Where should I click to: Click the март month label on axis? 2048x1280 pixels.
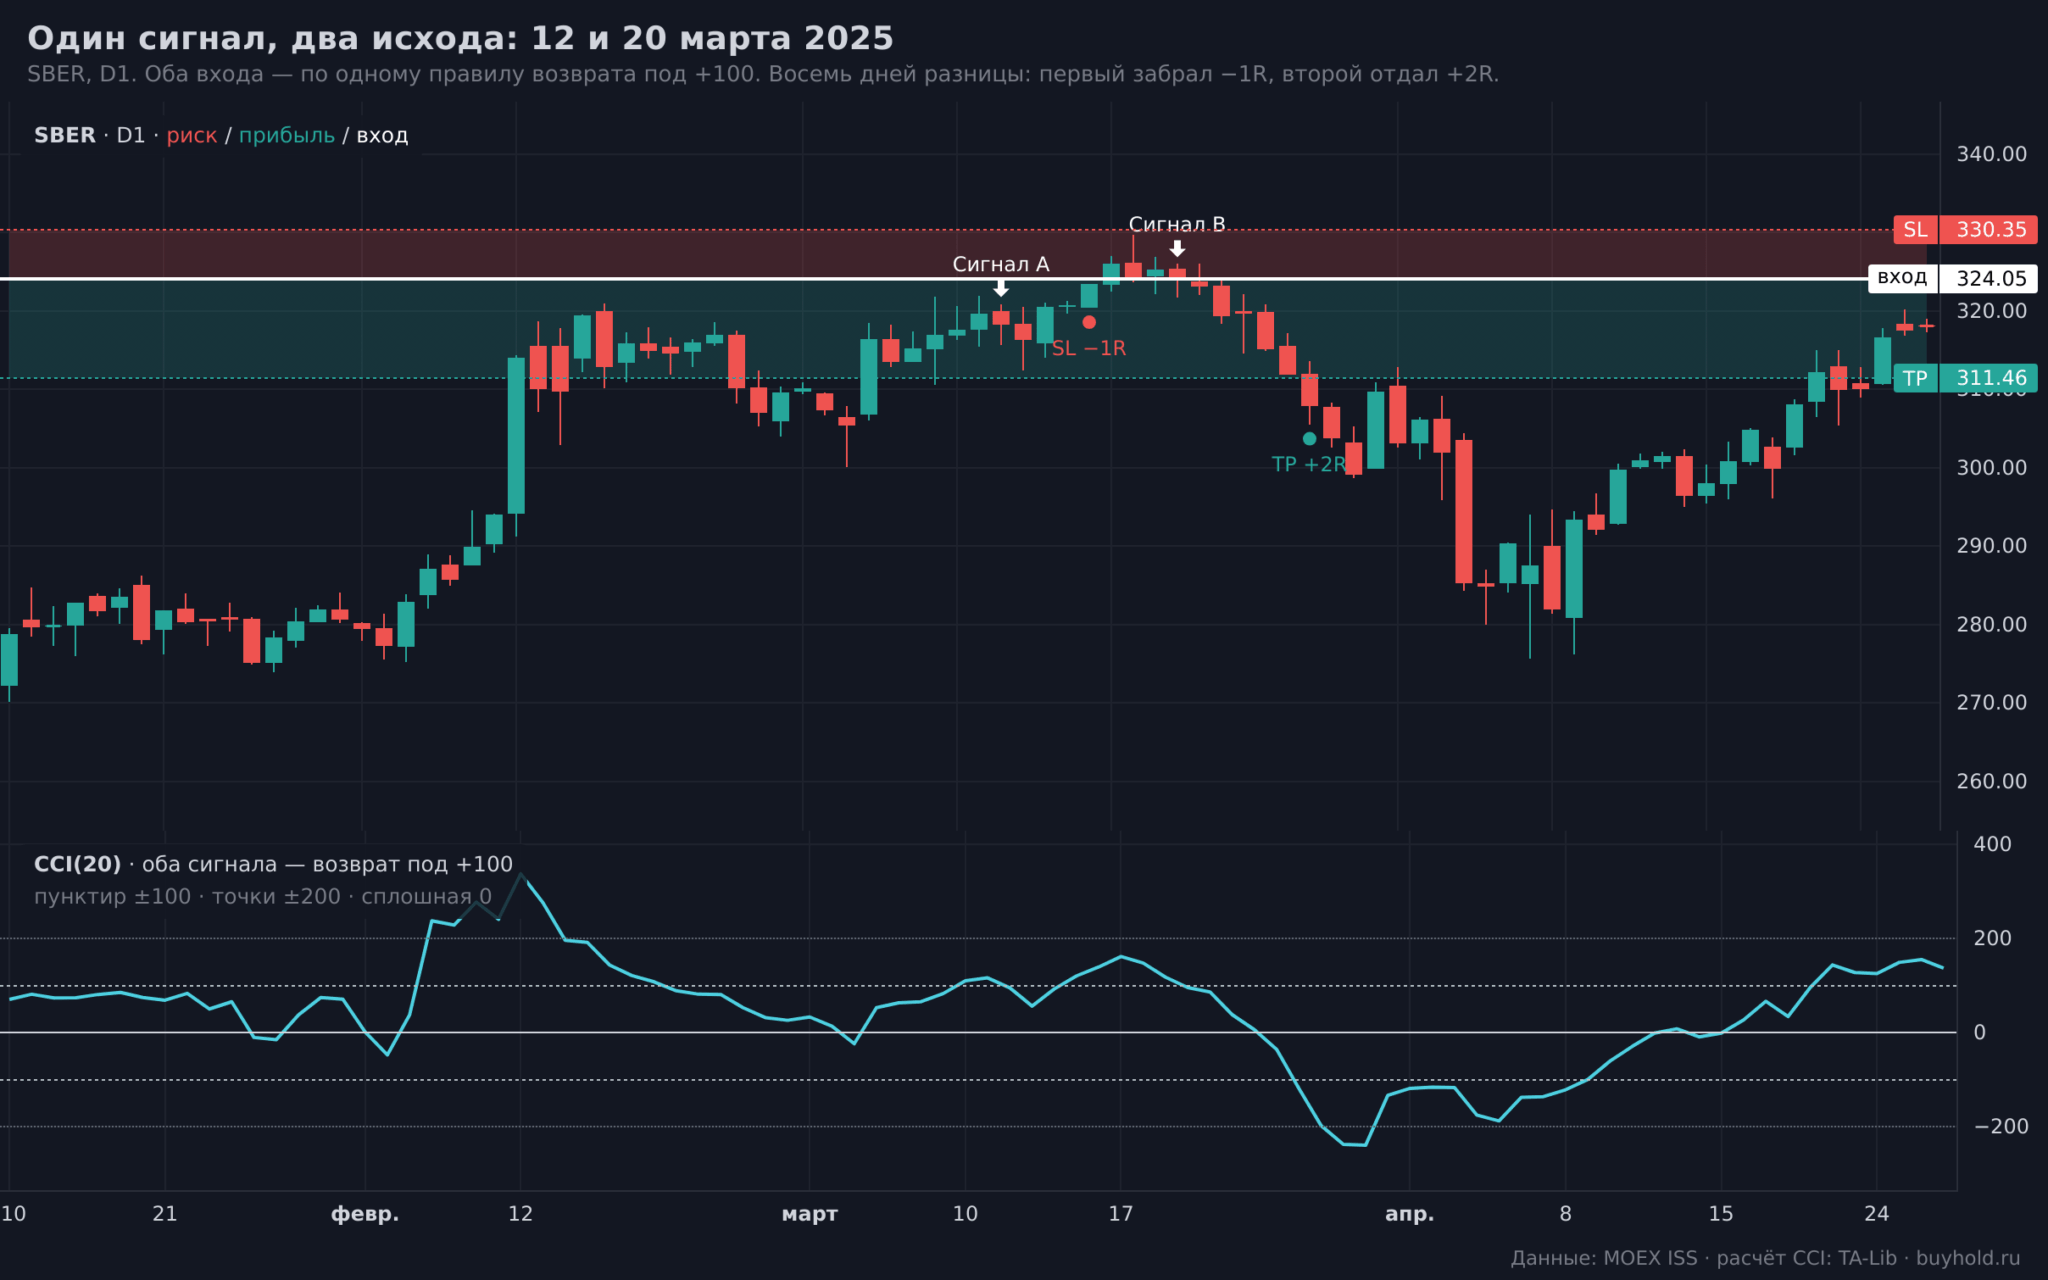tap(809, 1214)
